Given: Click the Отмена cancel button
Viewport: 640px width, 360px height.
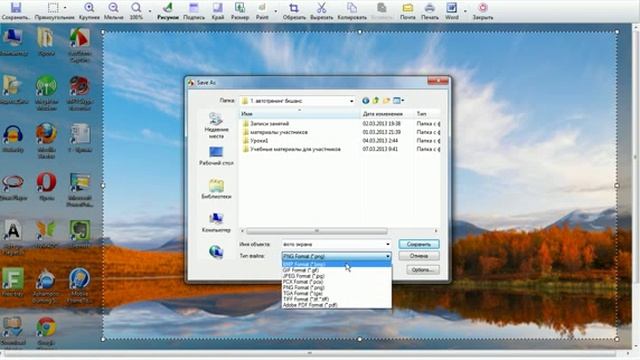Looking at the screenshot, I should pos(419,256).
